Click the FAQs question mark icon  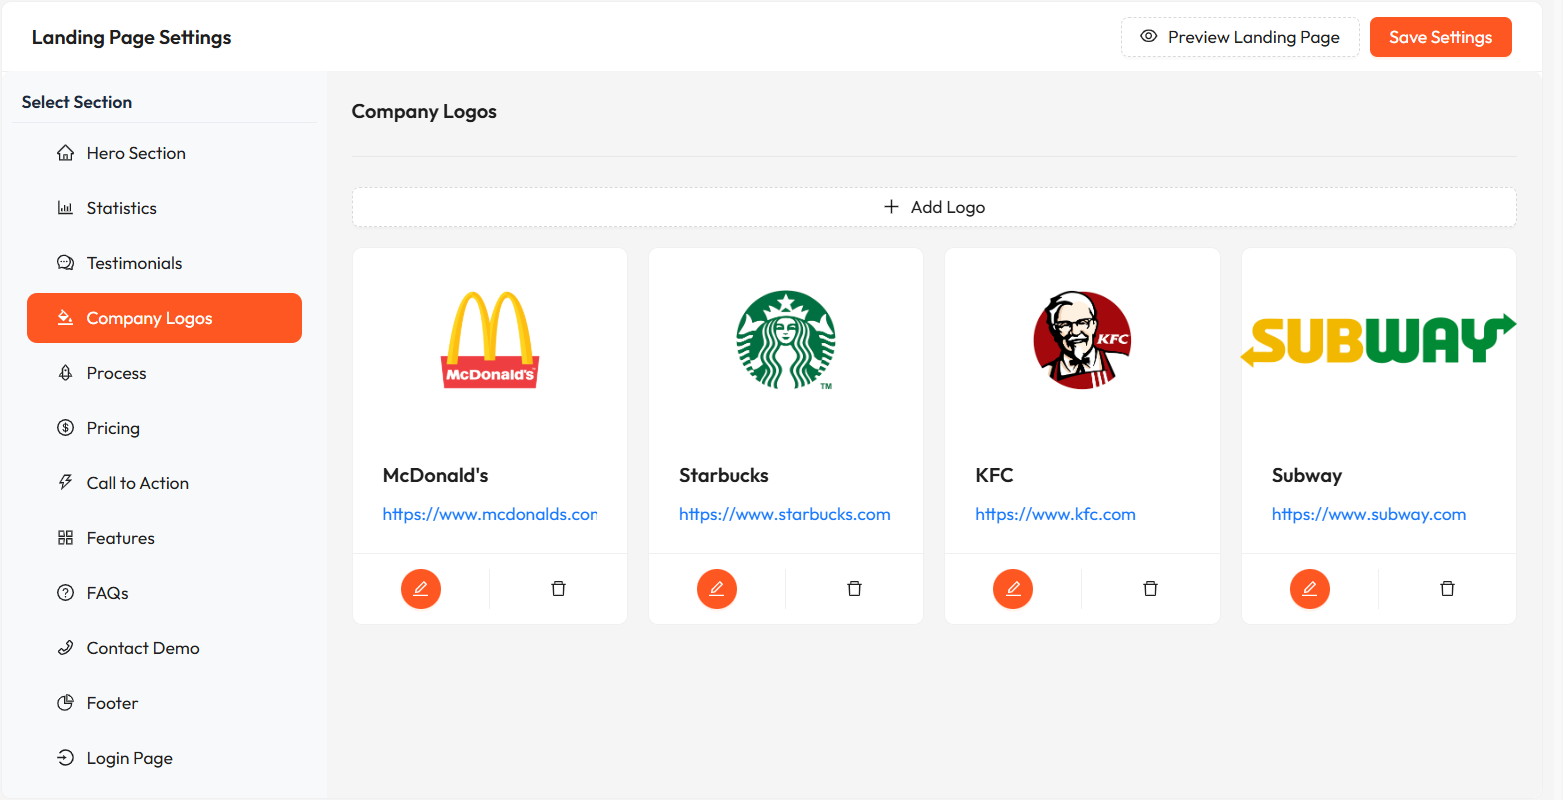(x=66, y=593)
